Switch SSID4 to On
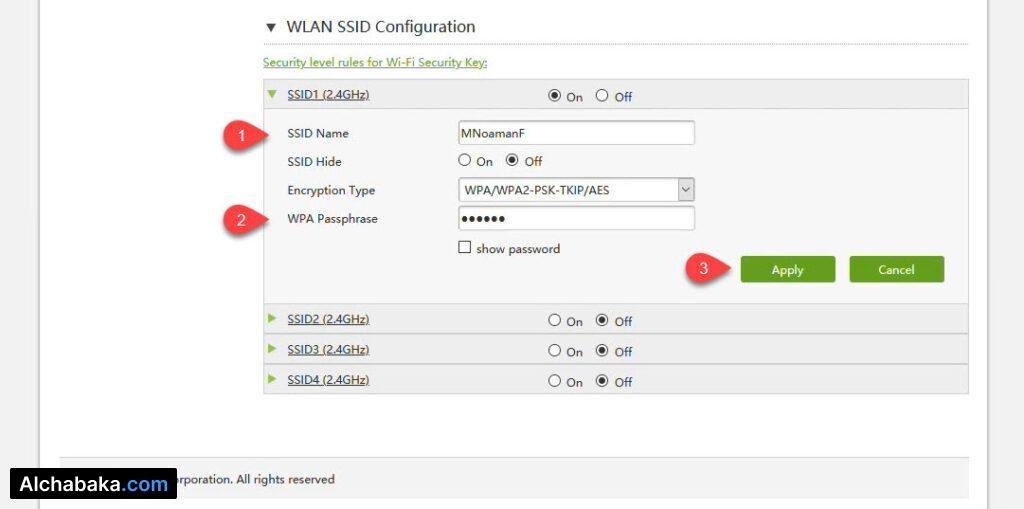Viewport: 1024px width, 509px height. pos(554,381)
